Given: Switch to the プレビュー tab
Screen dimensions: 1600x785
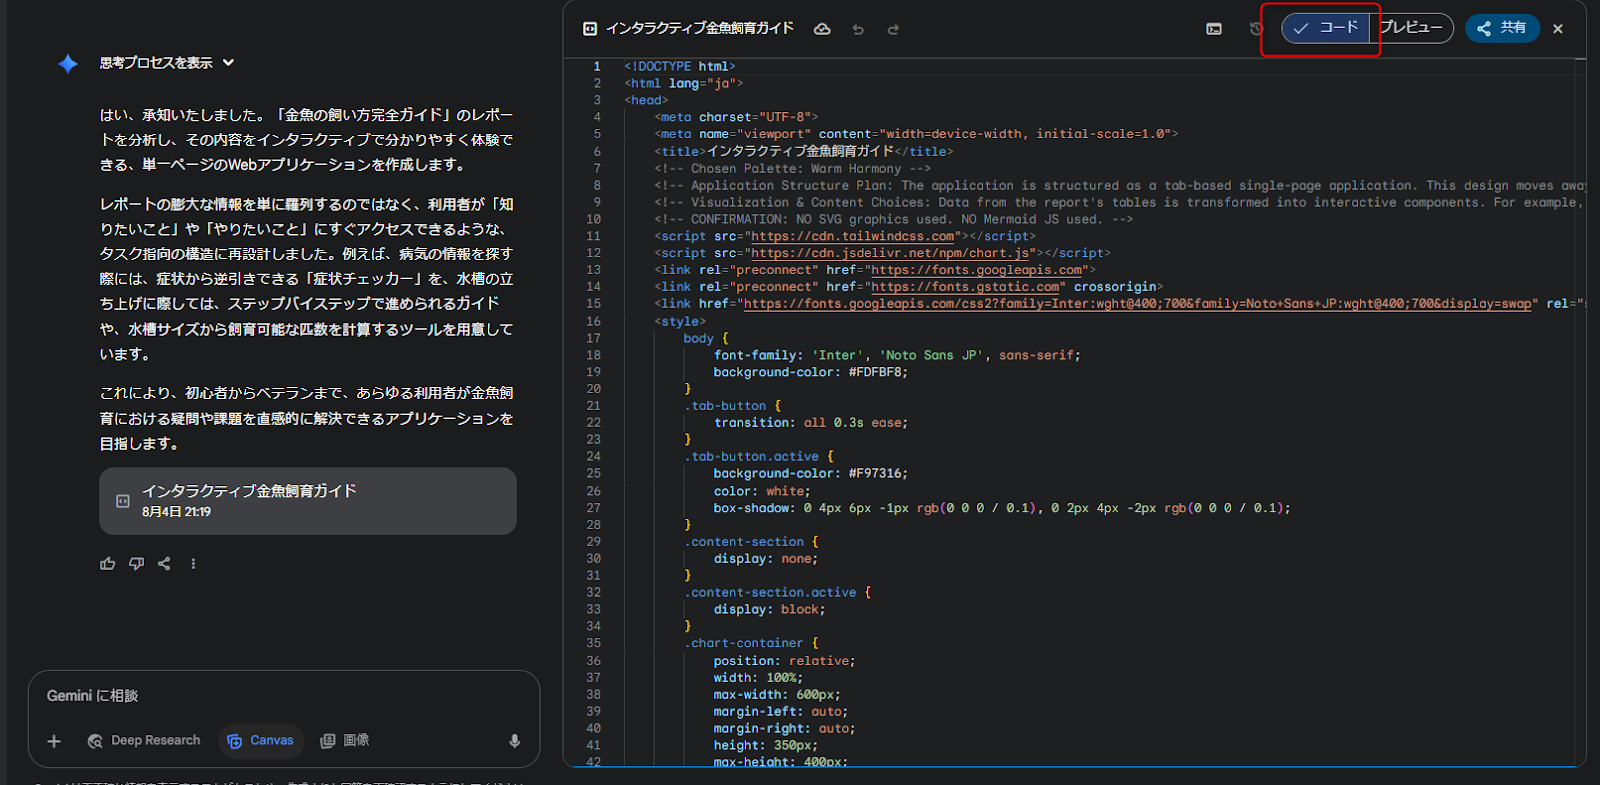Looking at the screenshot, I should (x=1411, y=28).
